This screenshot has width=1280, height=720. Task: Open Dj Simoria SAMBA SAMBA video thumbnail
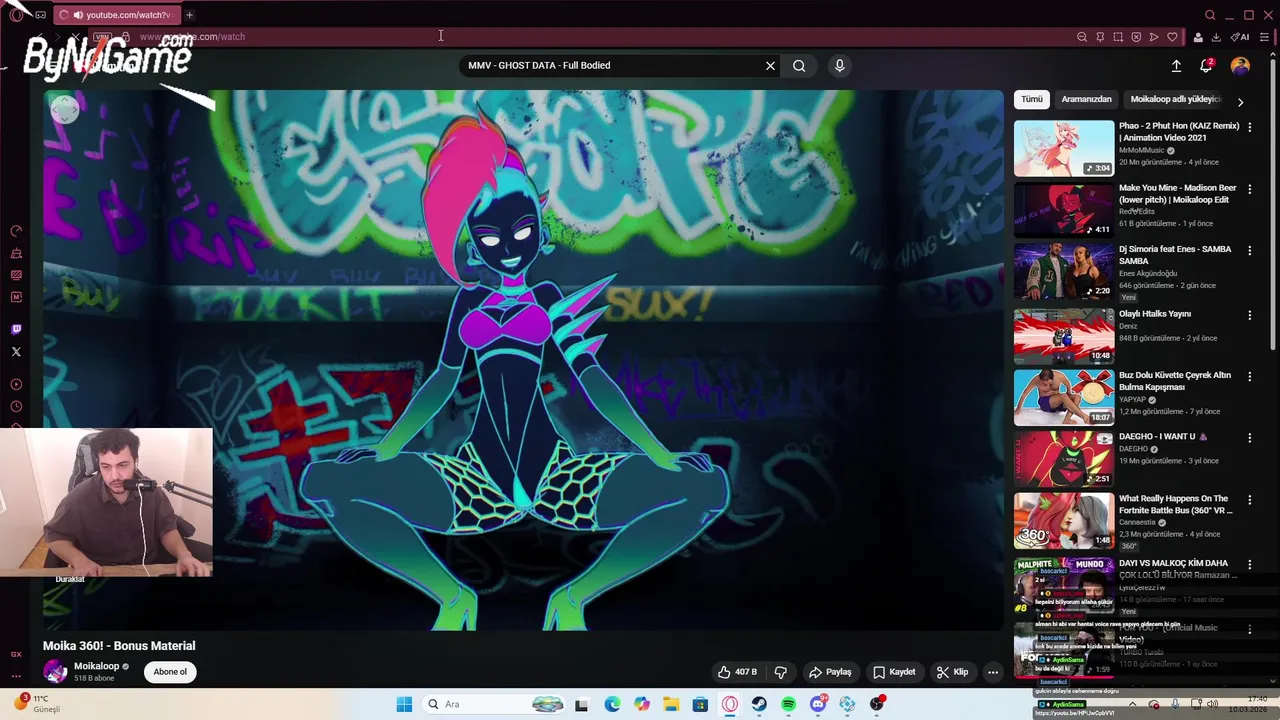(x=1064, y=271)
